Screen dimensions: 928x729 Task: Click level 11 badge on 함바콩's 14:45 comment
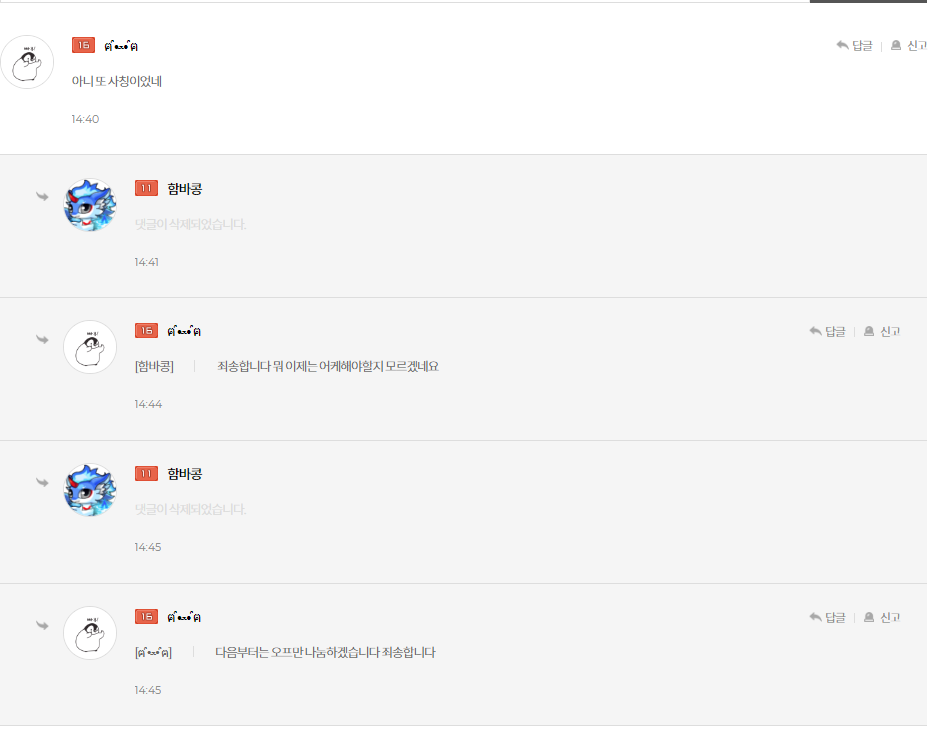click(146, 474)
